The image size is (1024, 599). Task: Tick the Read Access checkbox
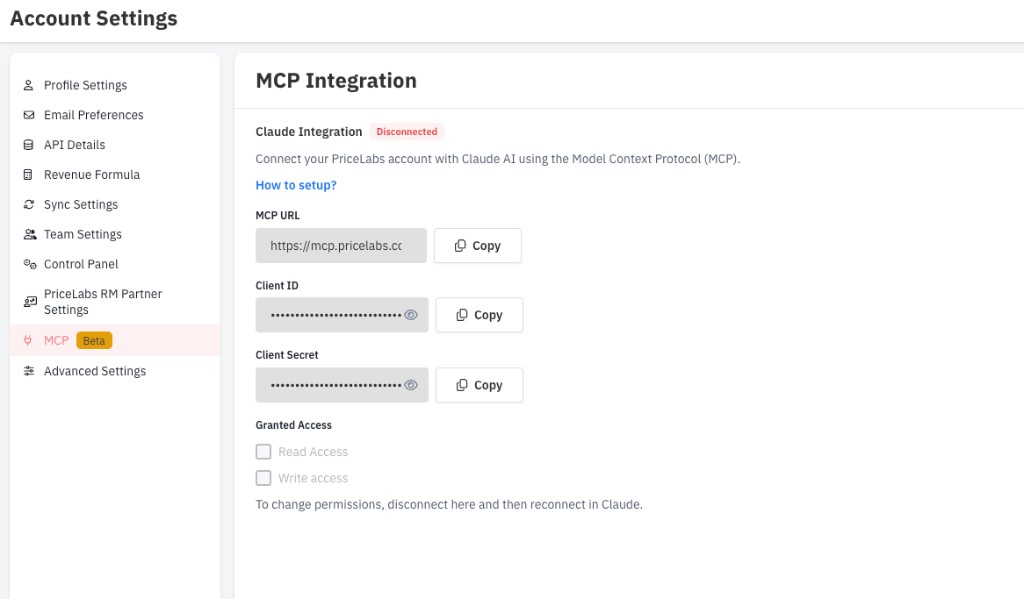[263, 451]
